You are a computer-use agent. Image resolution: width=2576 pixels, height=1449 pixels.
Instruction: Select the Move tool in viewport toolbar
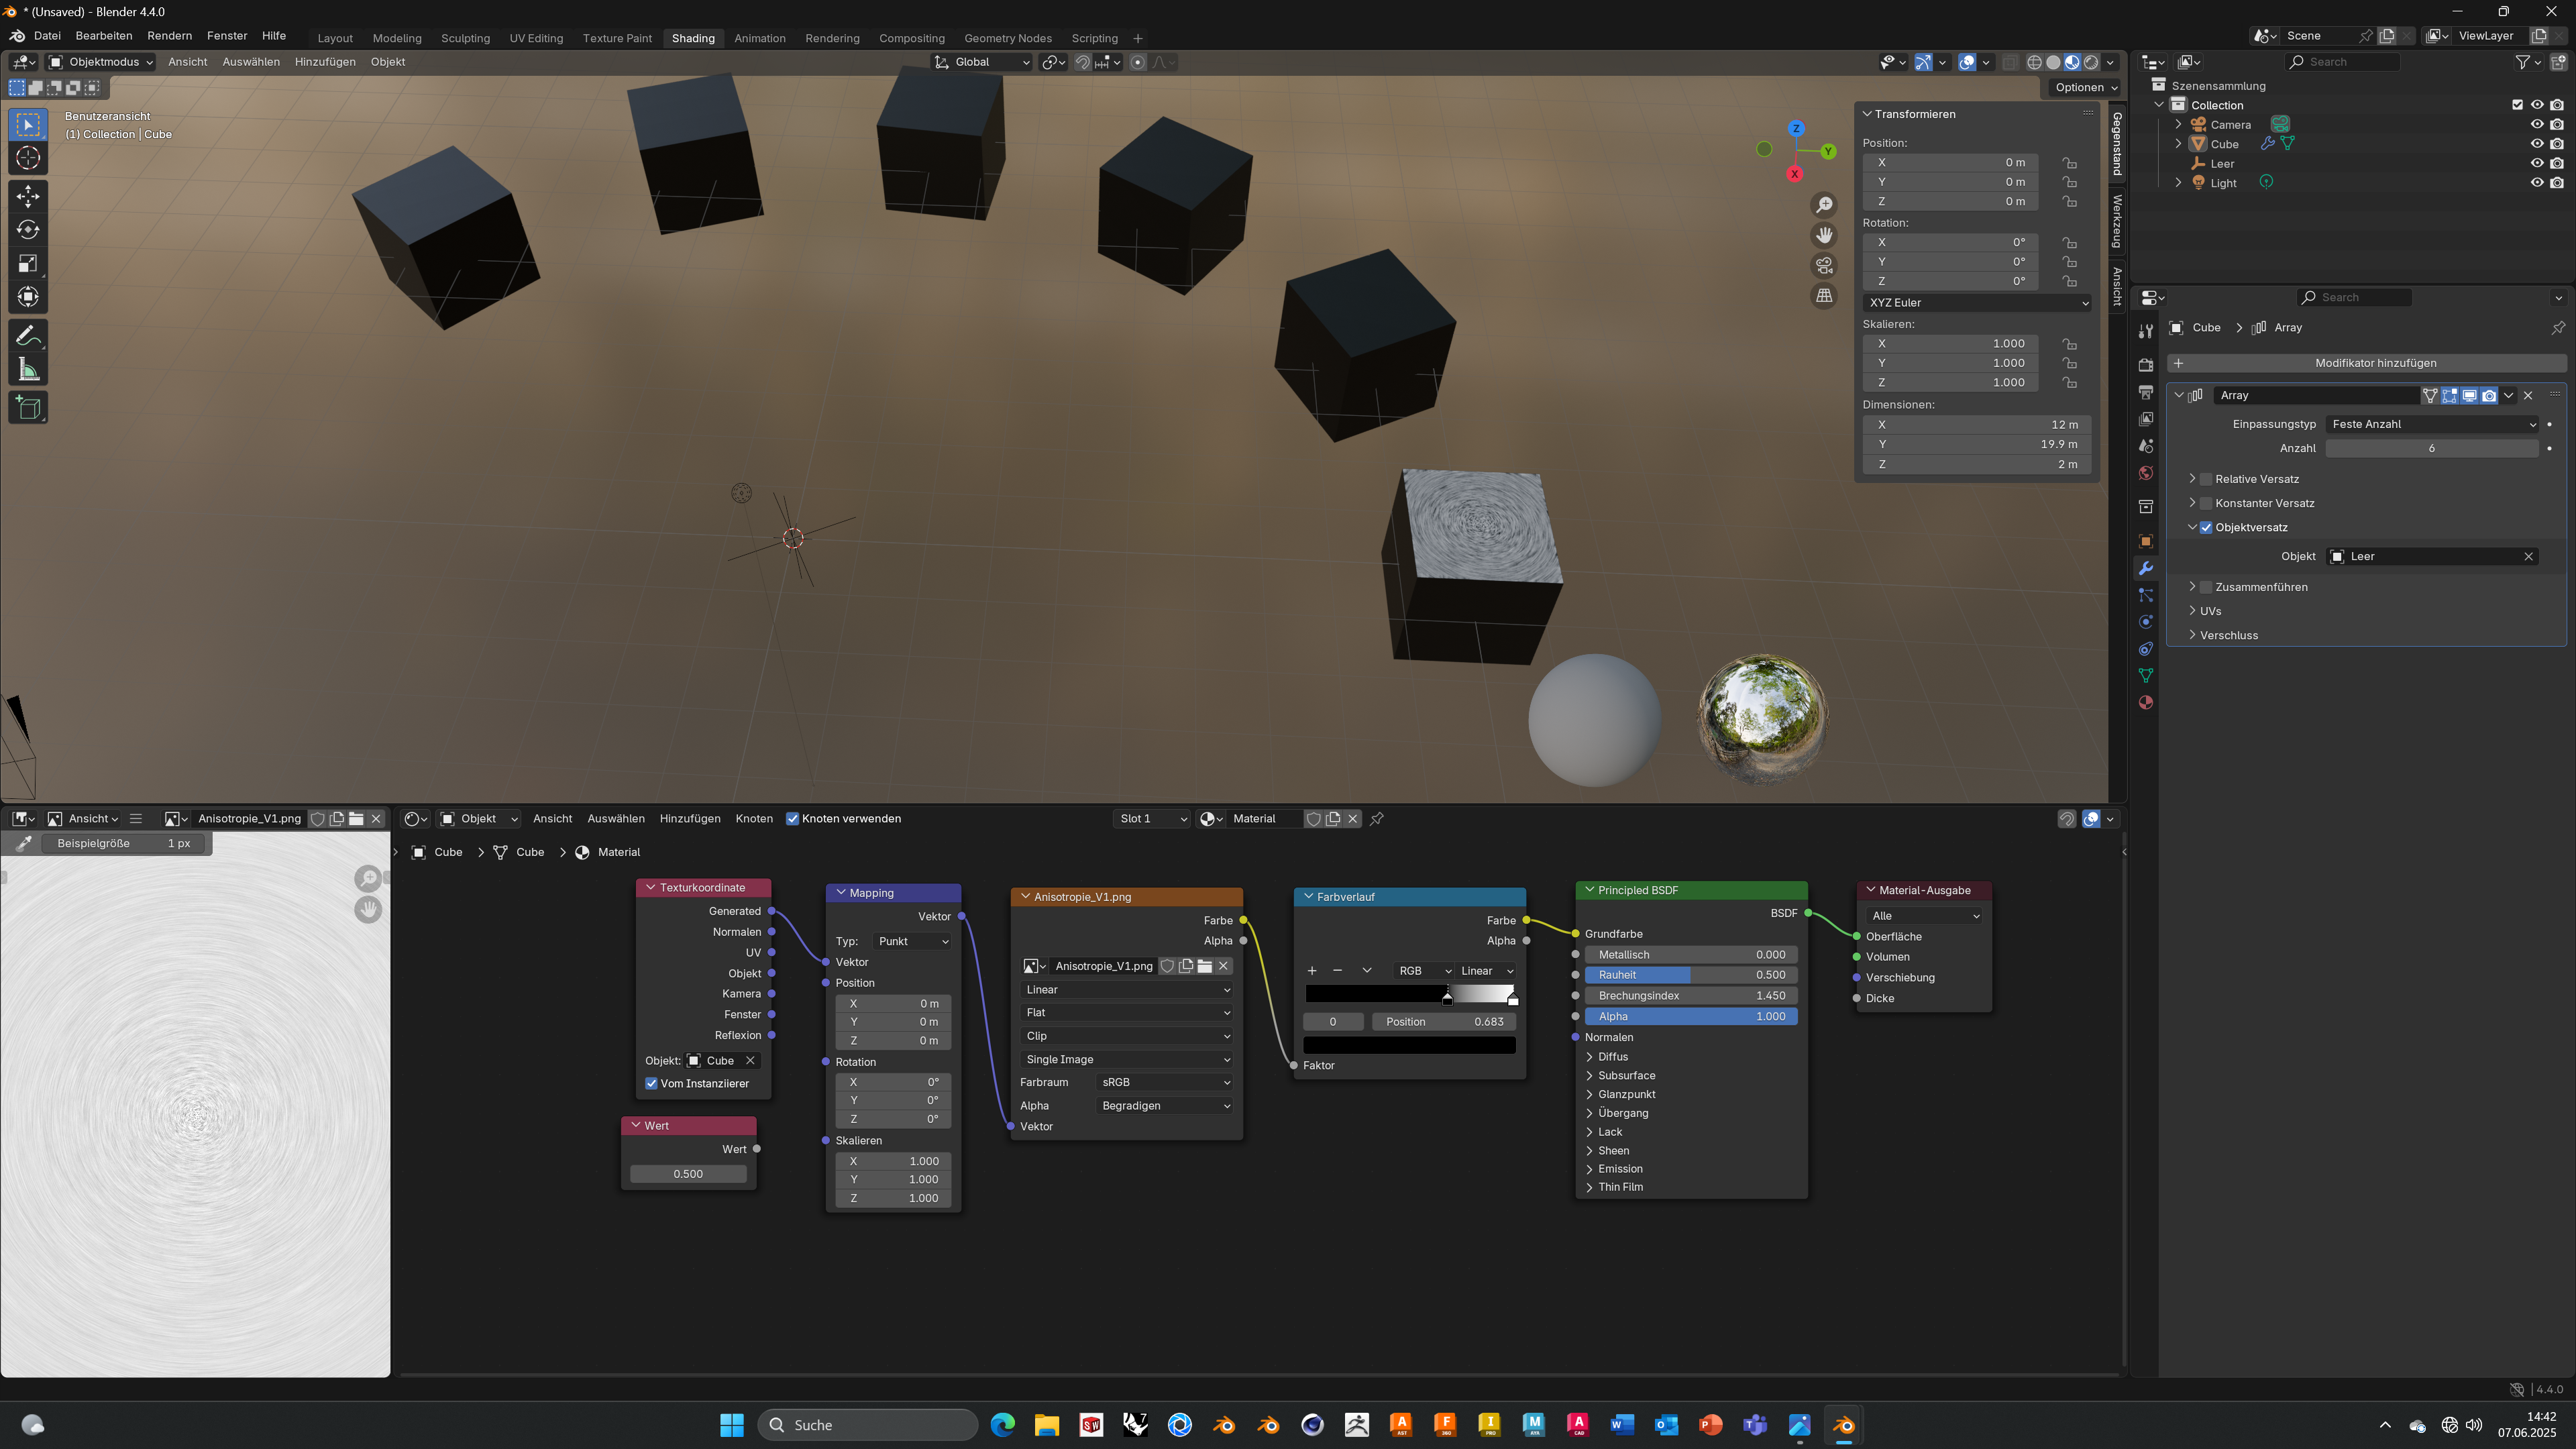tap(28, 196)
